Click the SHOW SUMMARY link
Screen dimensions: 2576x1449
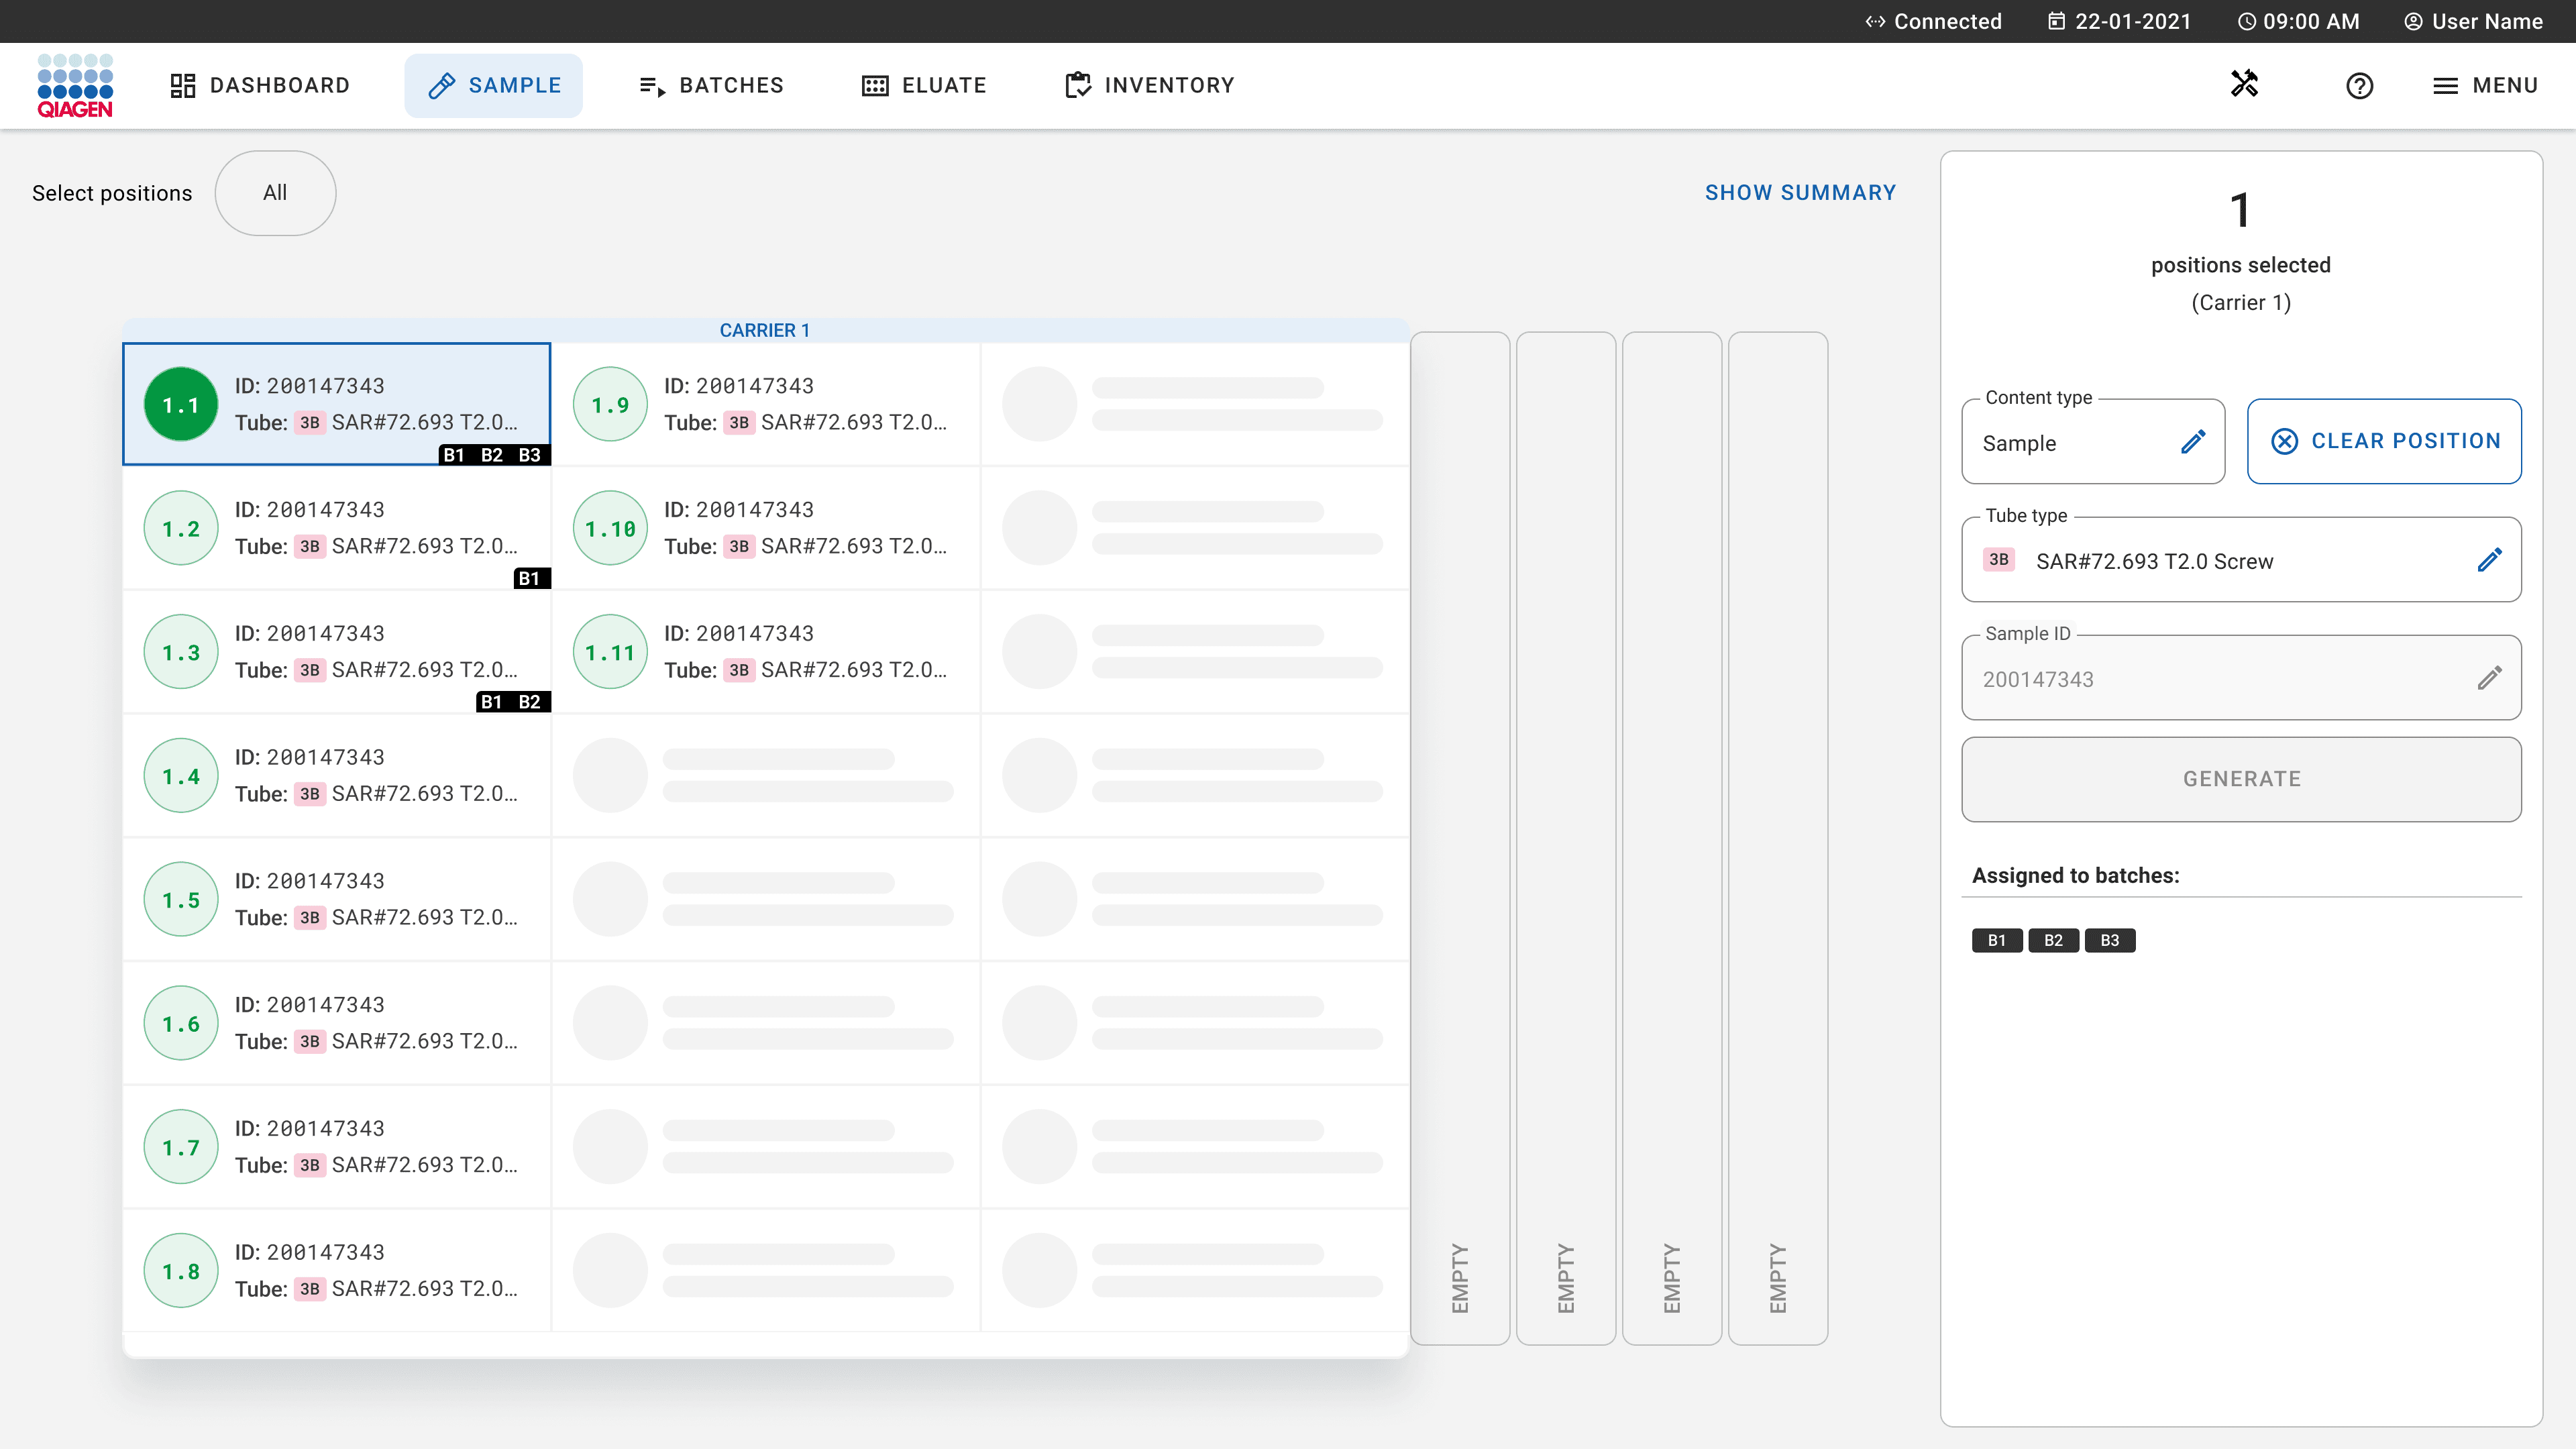(x=1800, y=193)
